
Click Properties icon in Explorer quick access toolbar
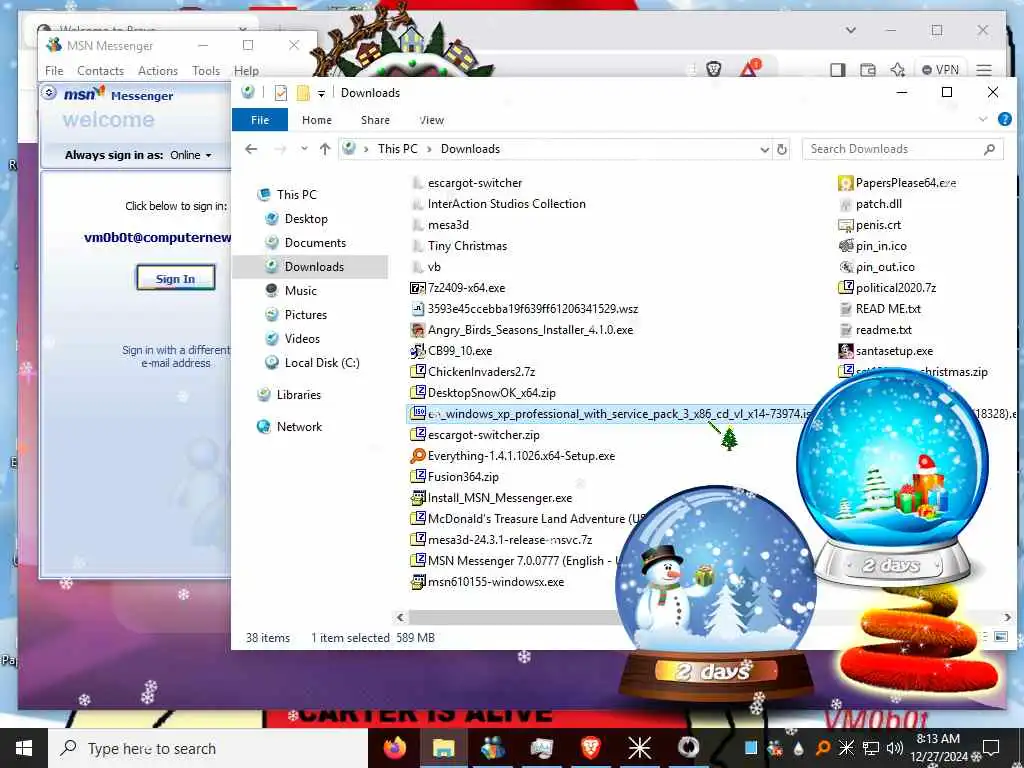281,93
